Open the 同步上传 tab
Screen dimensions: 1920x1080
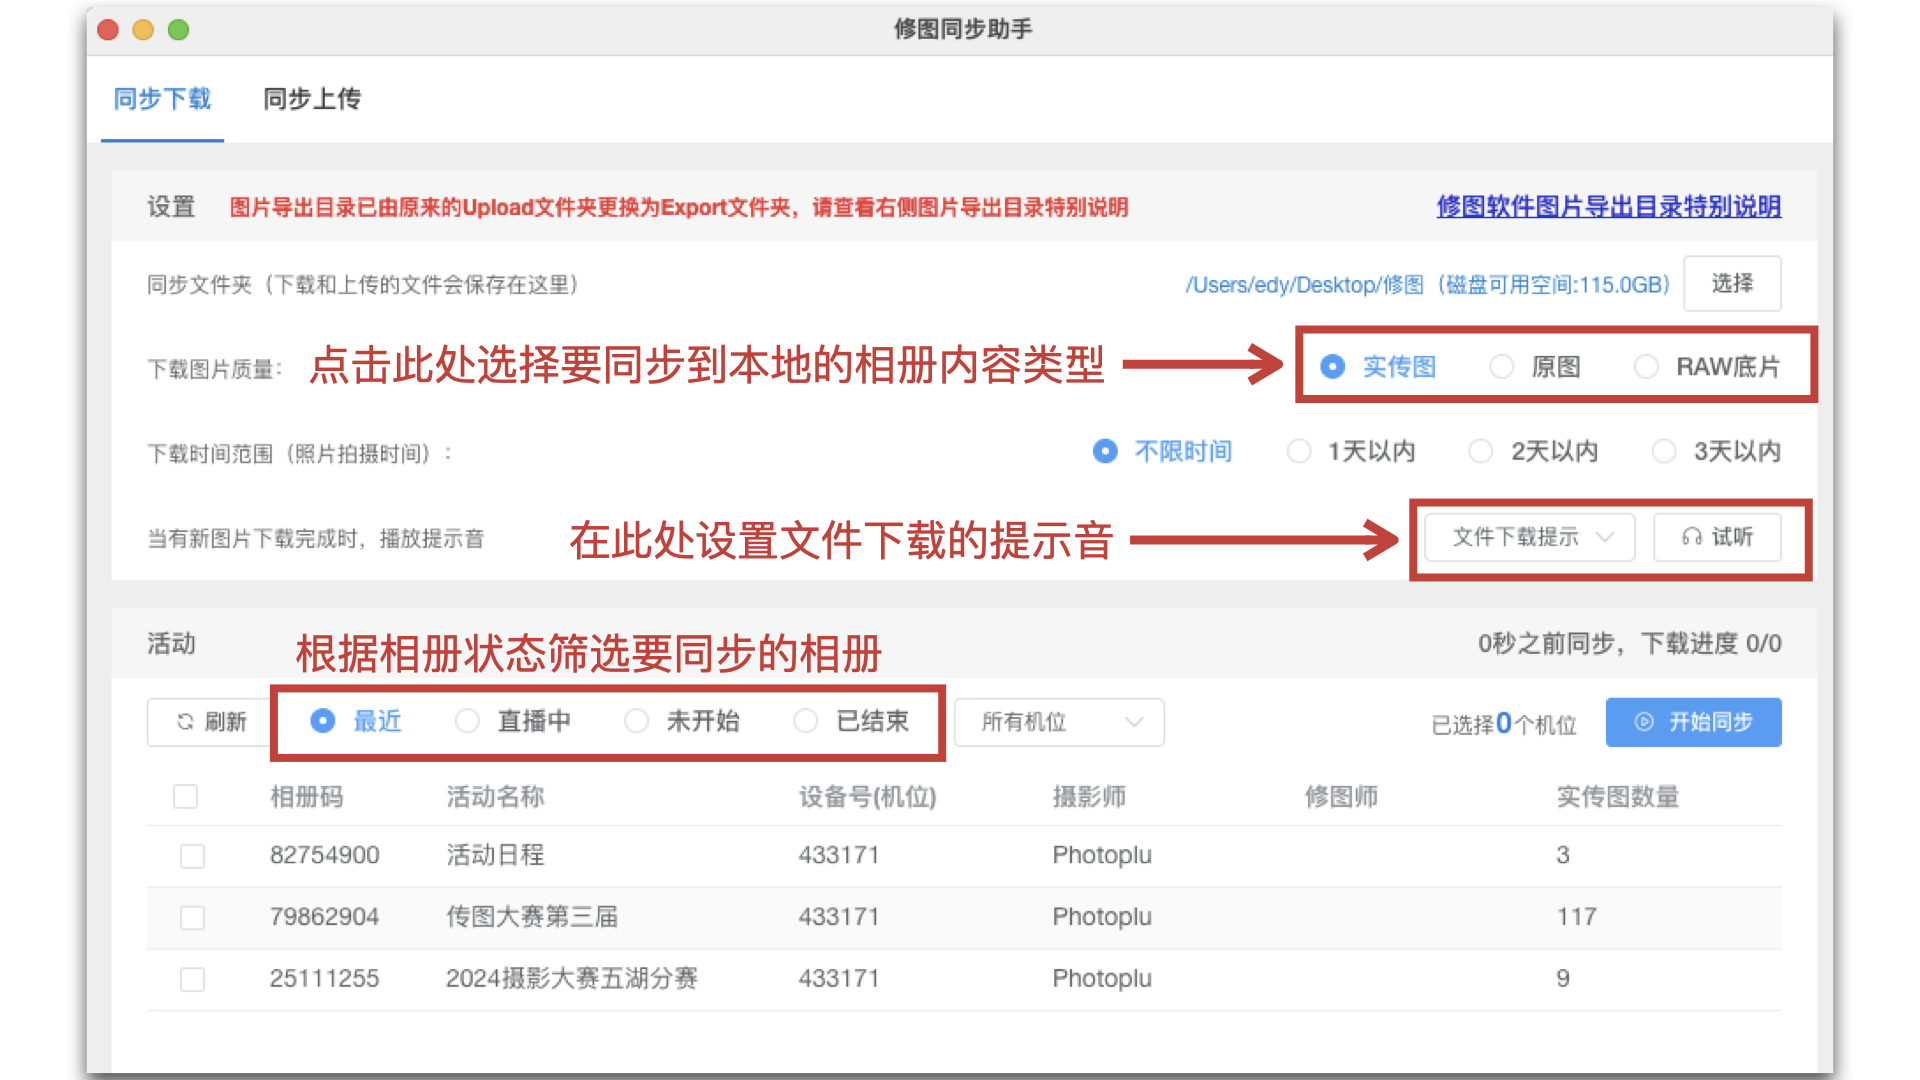[312, 99]
